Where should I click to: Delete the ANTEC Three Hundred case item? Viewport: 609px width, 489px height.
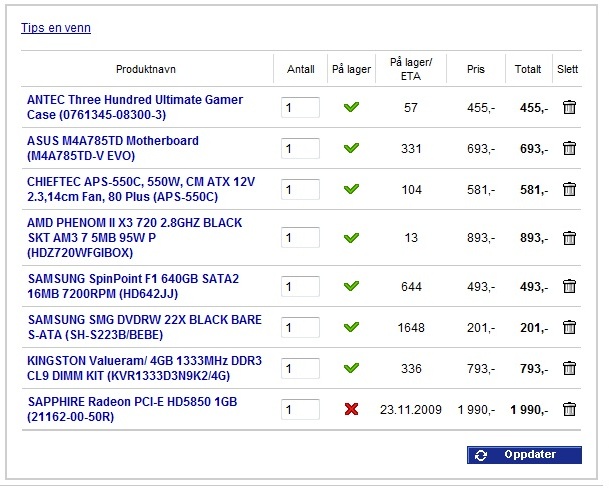(x=569, y=107)
